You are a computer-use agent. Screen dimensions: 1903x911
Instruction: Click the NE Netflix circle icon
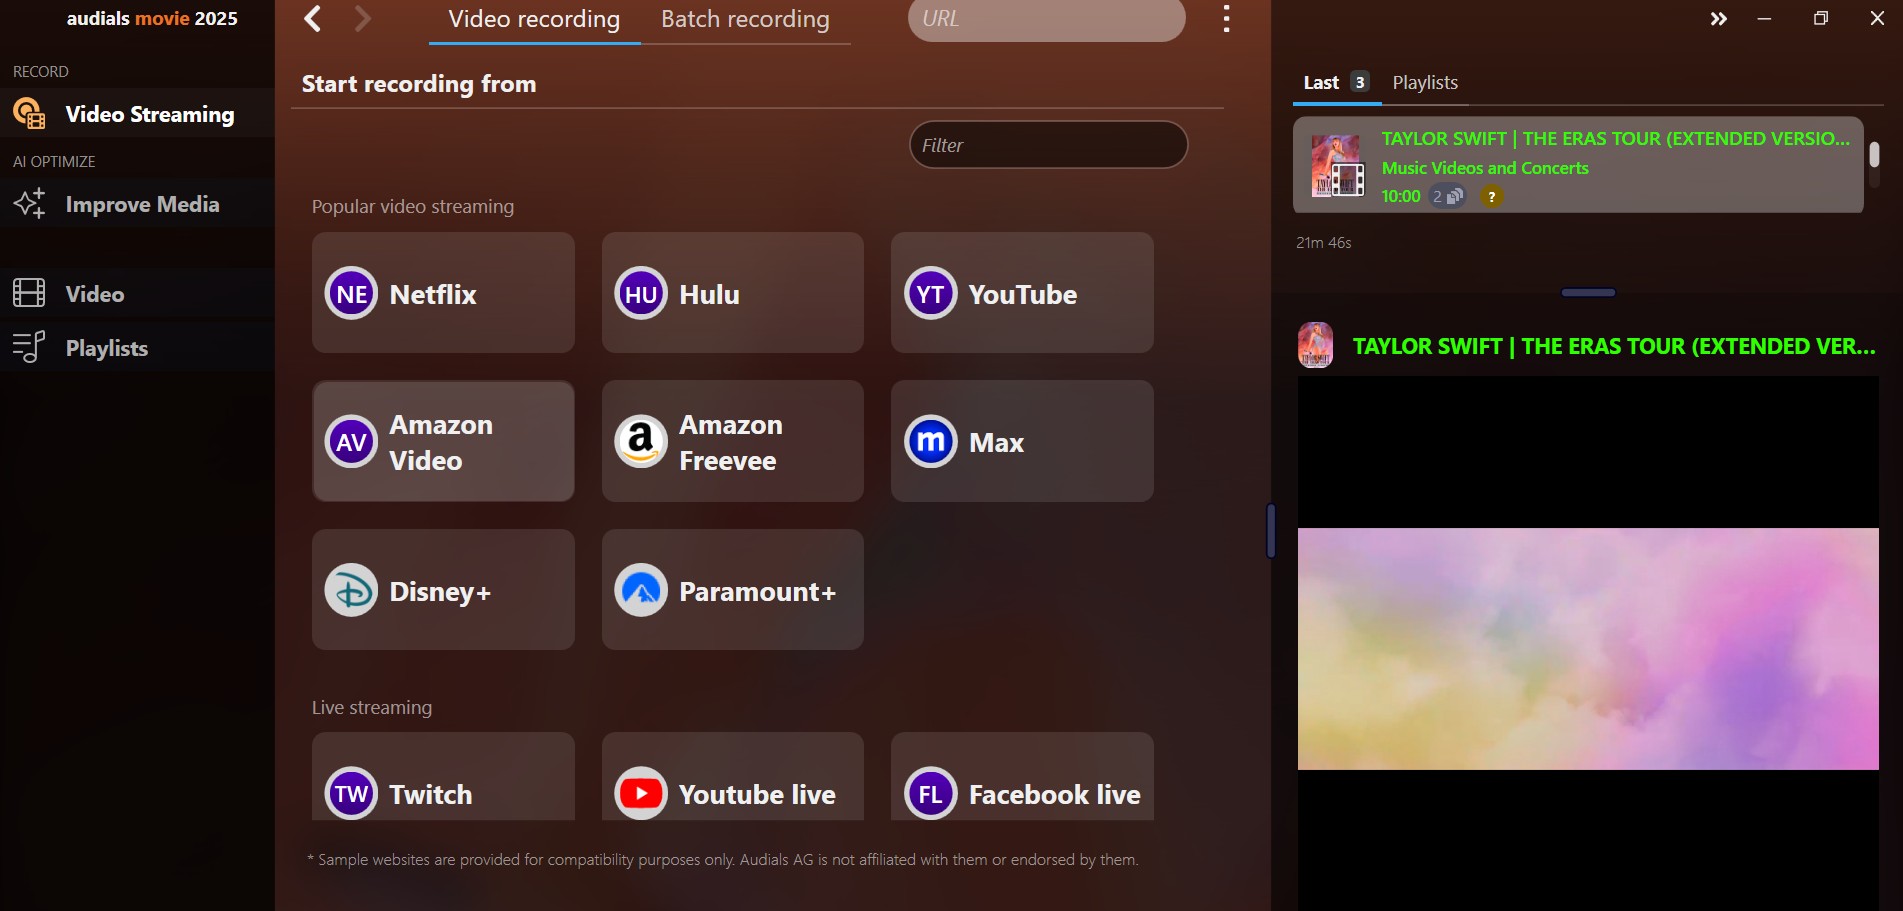(x=351, y=293)
